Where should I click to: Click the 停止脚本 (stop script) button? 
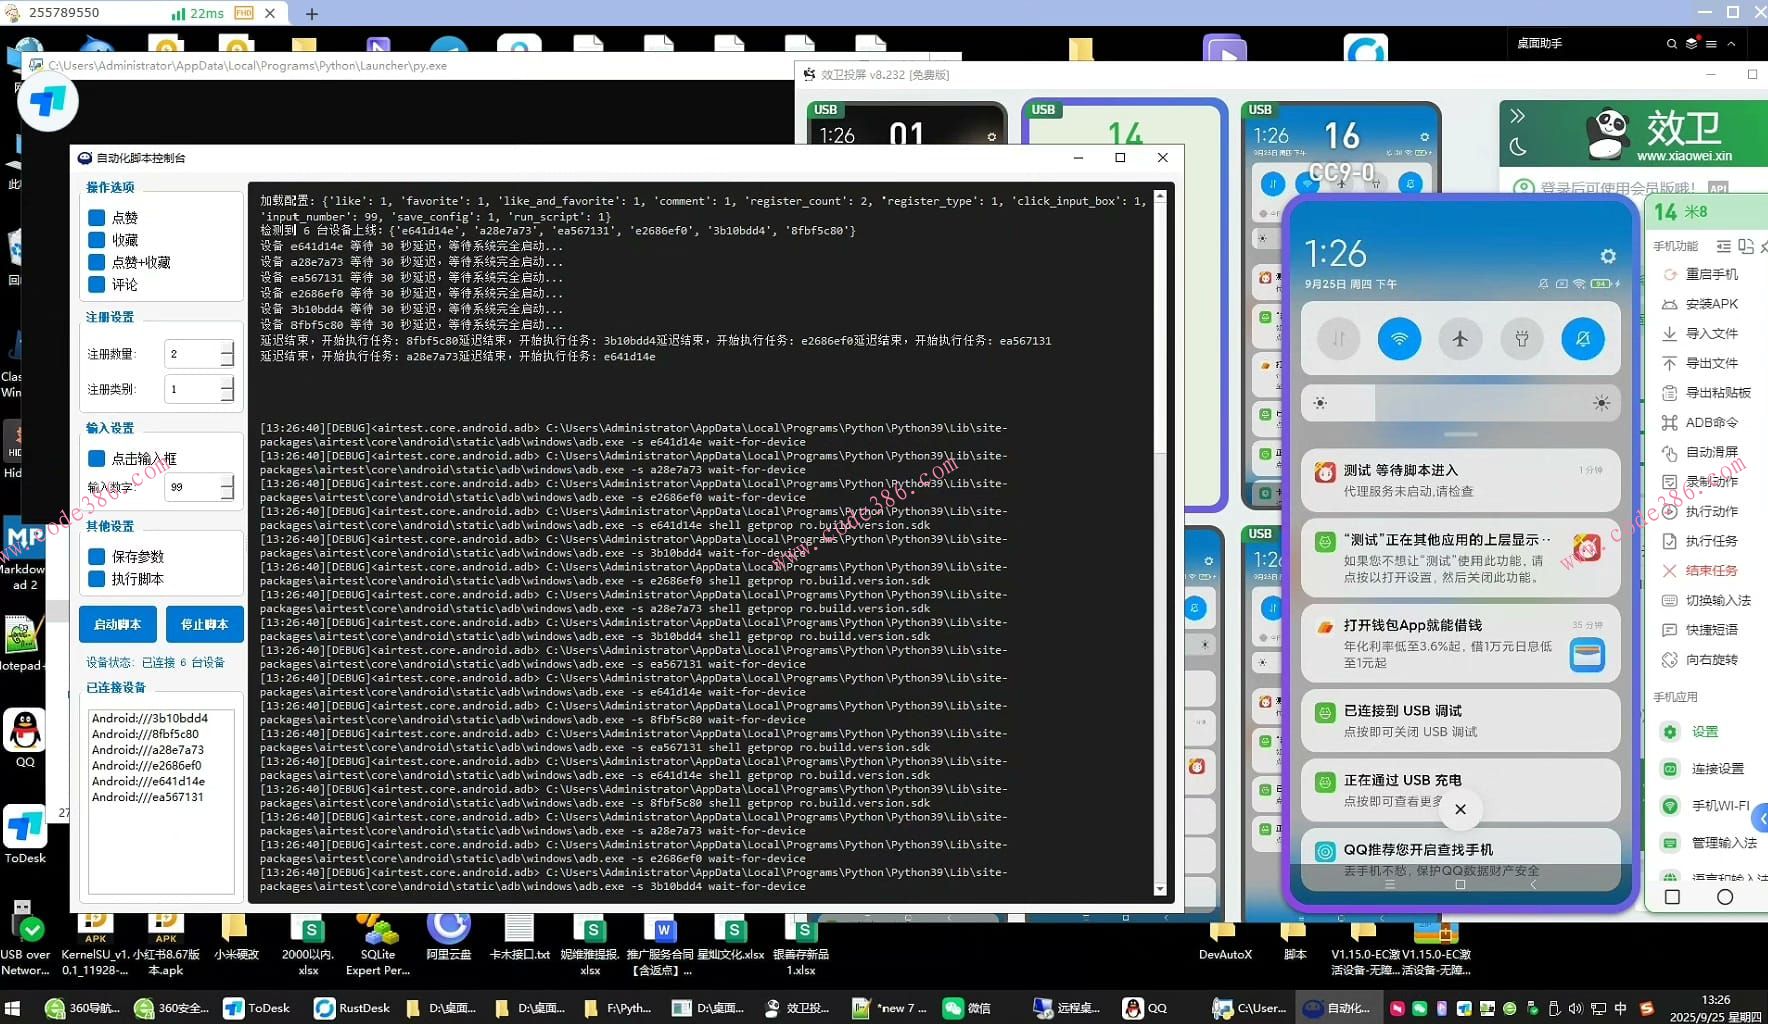click(x=204, y=625)
